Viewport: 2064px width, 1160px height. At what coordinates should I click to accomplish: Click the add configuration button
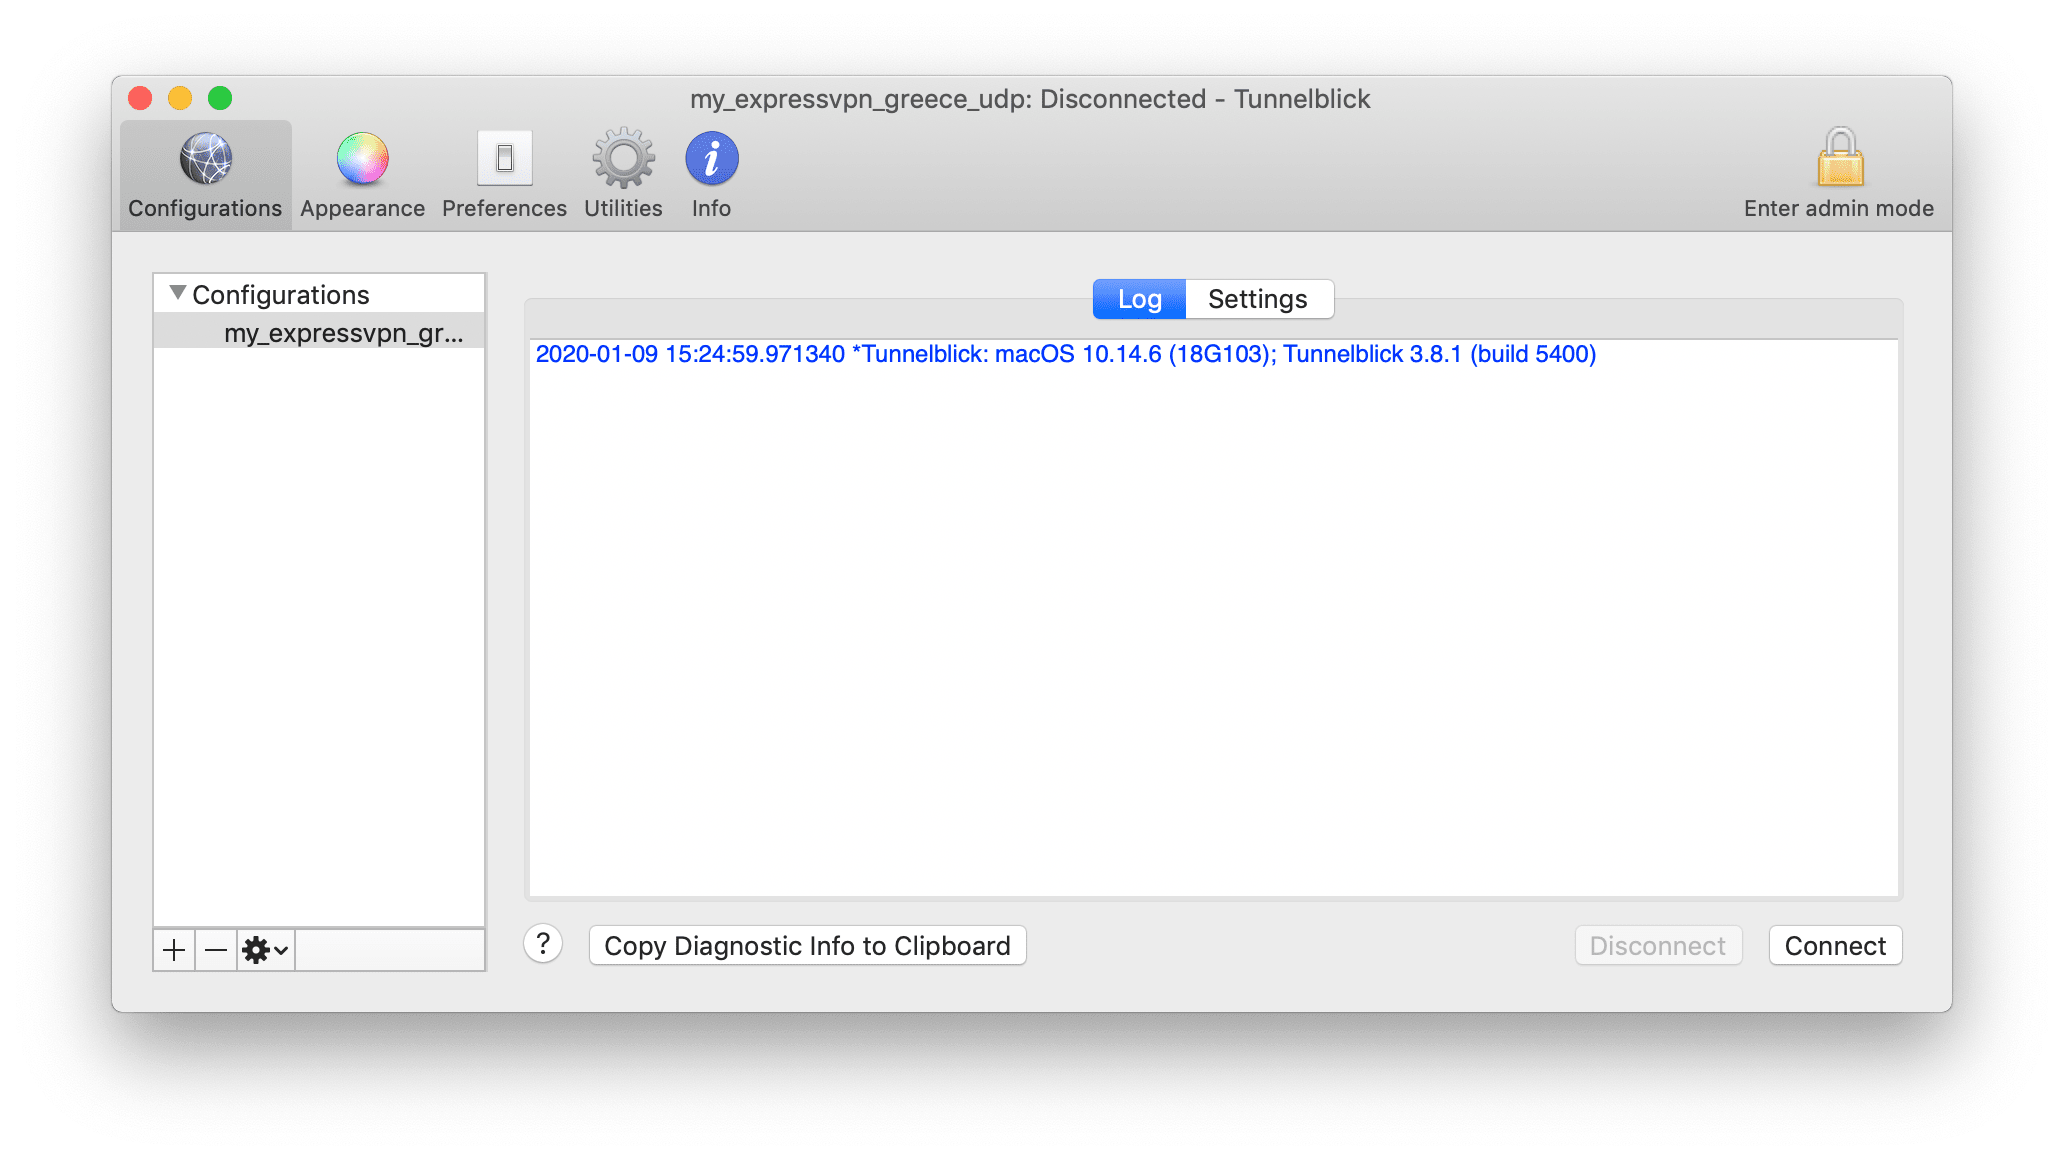[173, 949]
